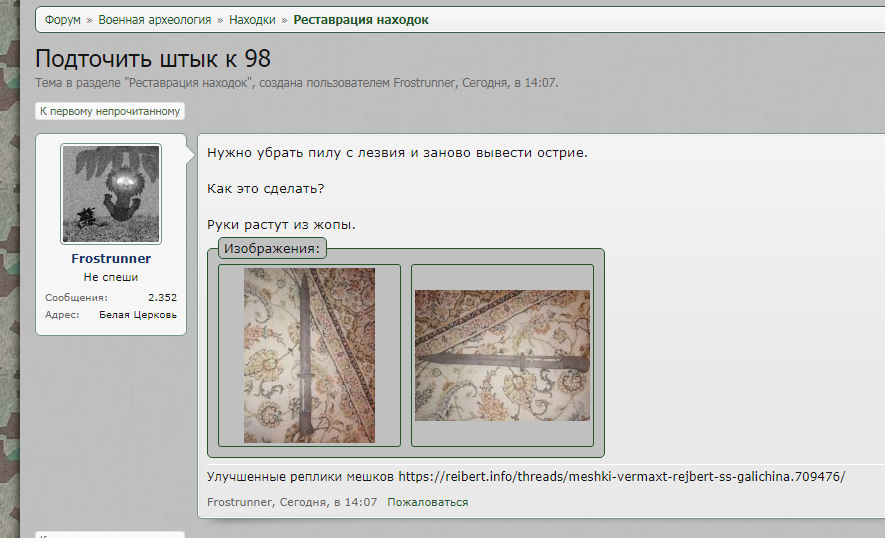The width and height of the screenshot is (885, 538).
Task: Open the Frostrunner username under the avatar
Action: click(111, 259)
